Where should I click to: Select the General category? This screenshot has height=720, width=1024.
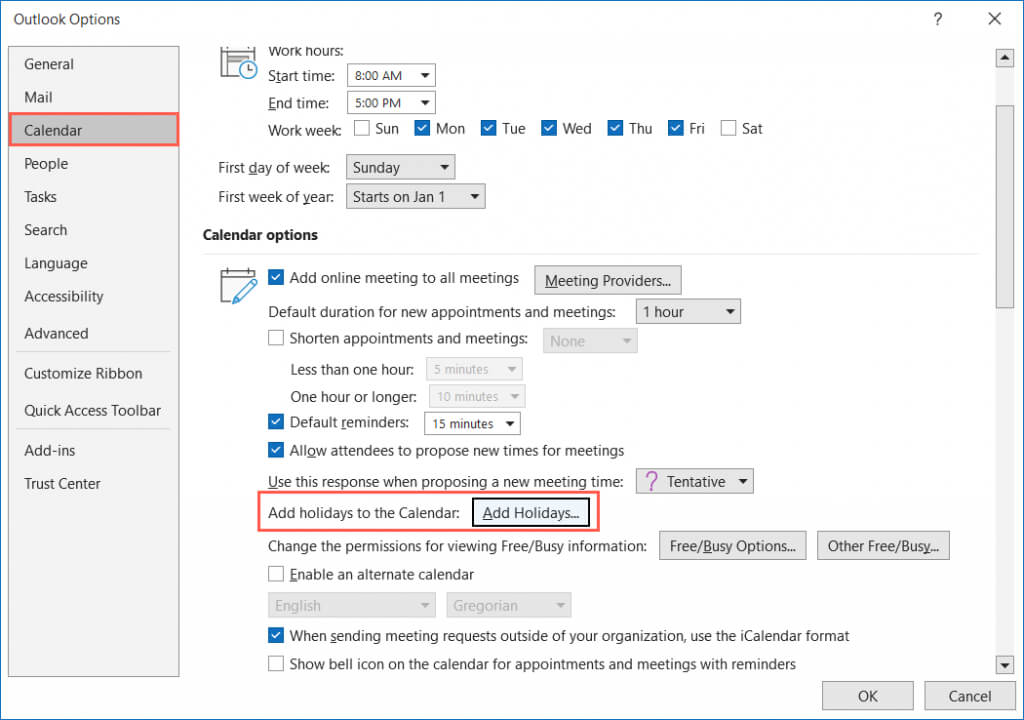point(93,64)
